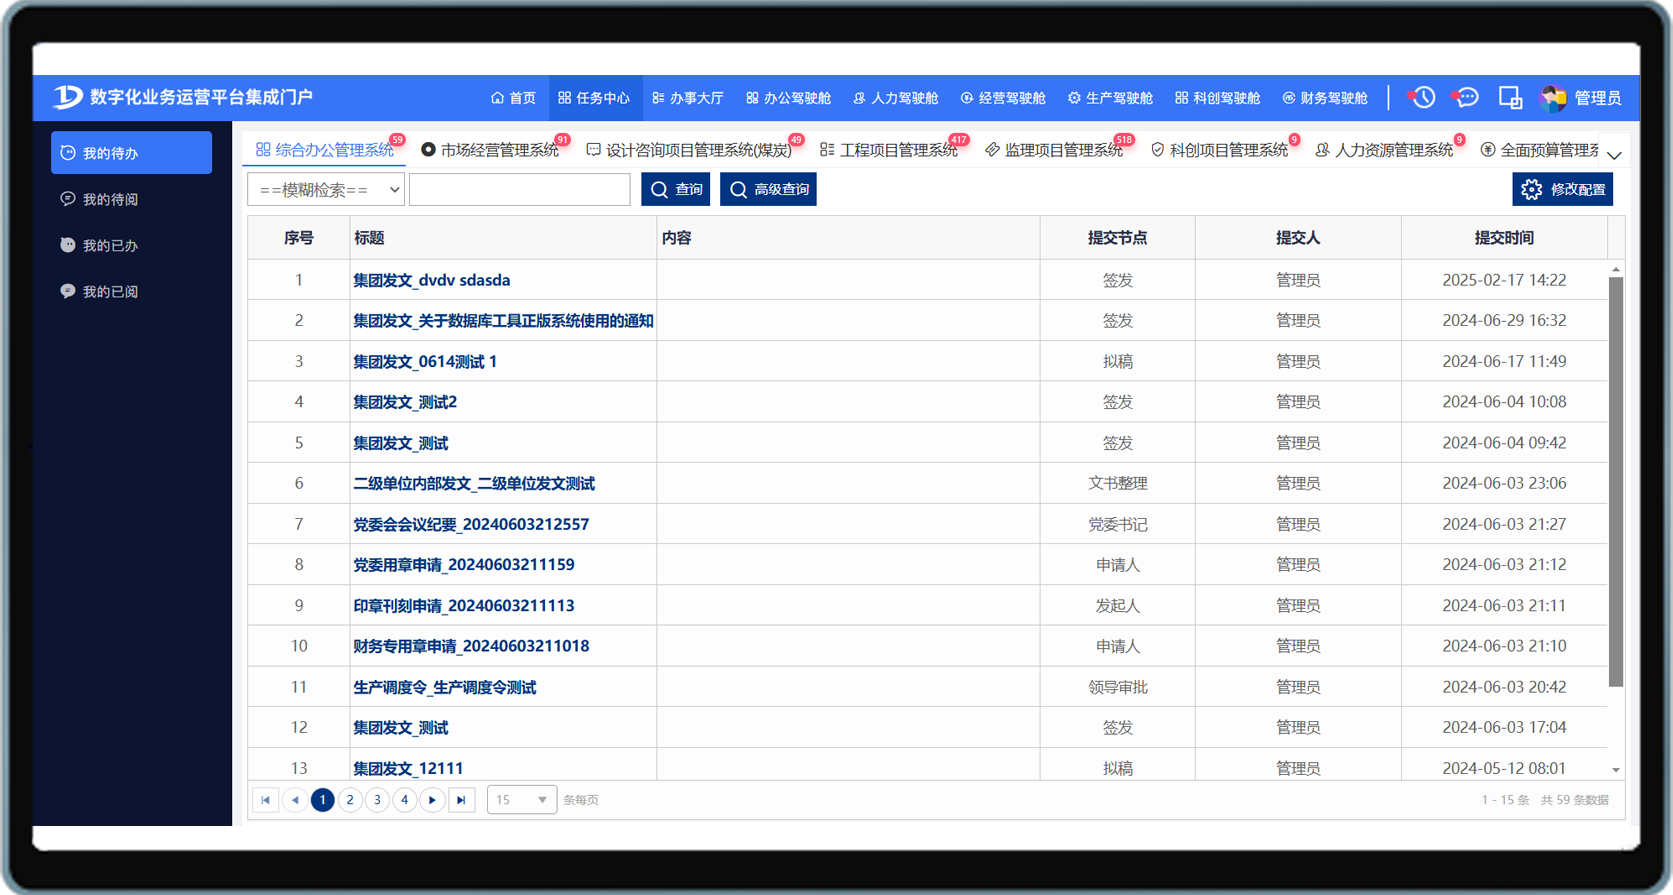Open 党委会会议纪要_20240603212557 item
Image resolution: width=1673 pixels, height=895 pixels.
(x=471, y=524)
